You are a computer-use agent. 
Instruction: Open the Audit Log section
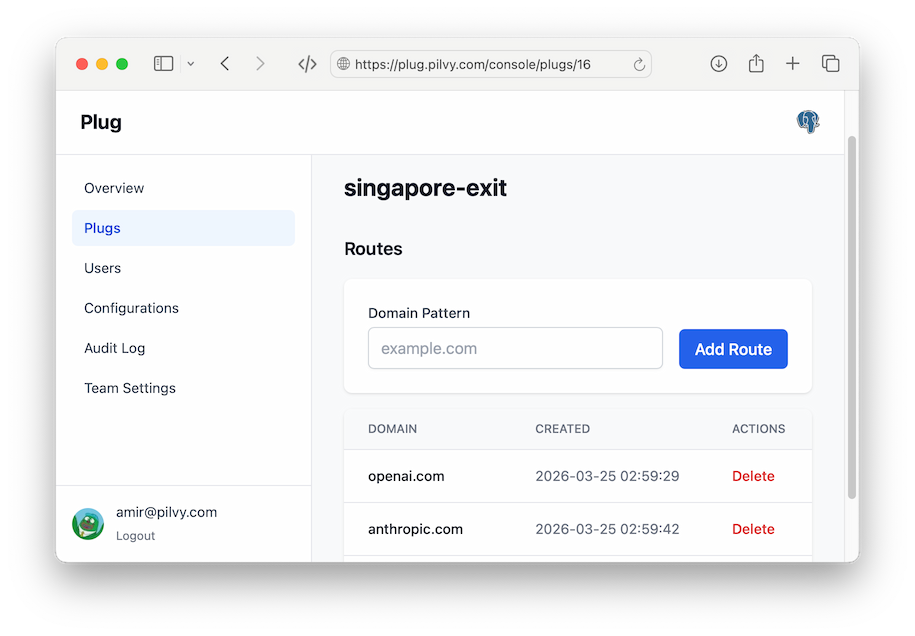(114, 348)
